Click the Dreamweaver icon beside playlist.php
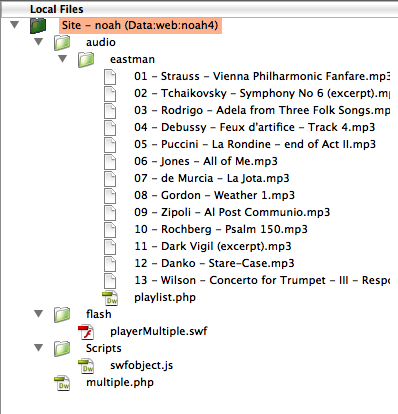 tap(110, 298)
